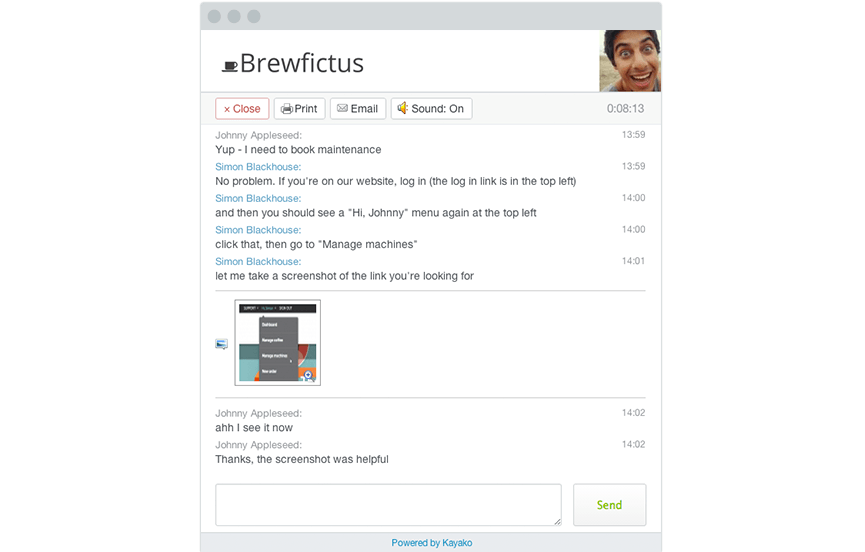
Task: Click the magnifier icon on the thumbnail
Action: (x=308, y=376)
